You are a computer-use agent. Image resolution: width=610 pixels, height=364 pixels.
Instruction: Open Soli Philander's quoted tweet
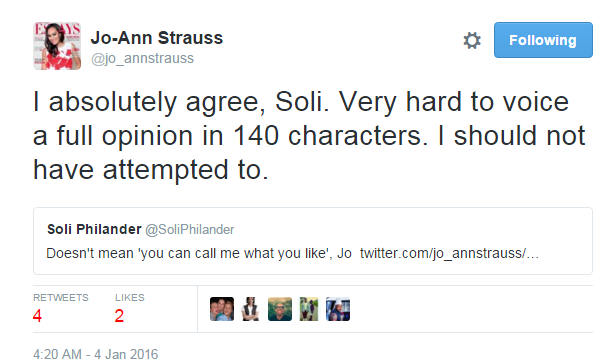[313, 241]
